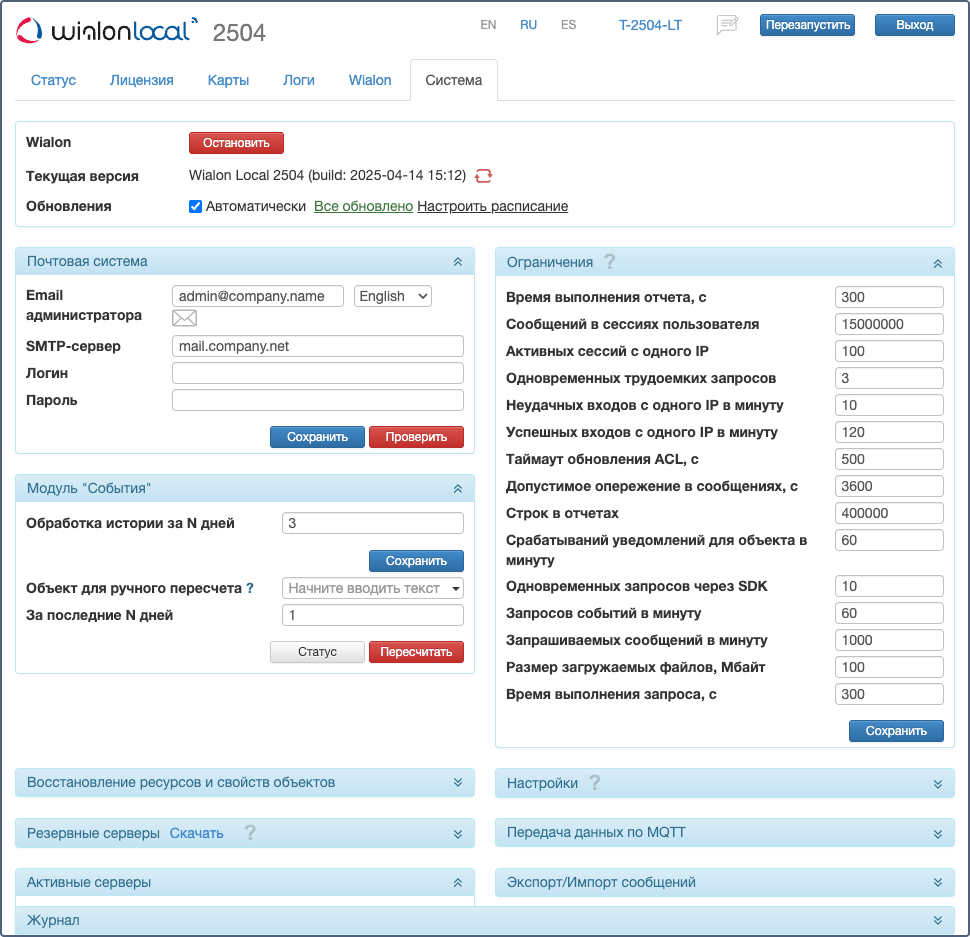Save Ограничения with Сохранить button
The height and width of the screenshot is (937, 970).
[896, 731]
